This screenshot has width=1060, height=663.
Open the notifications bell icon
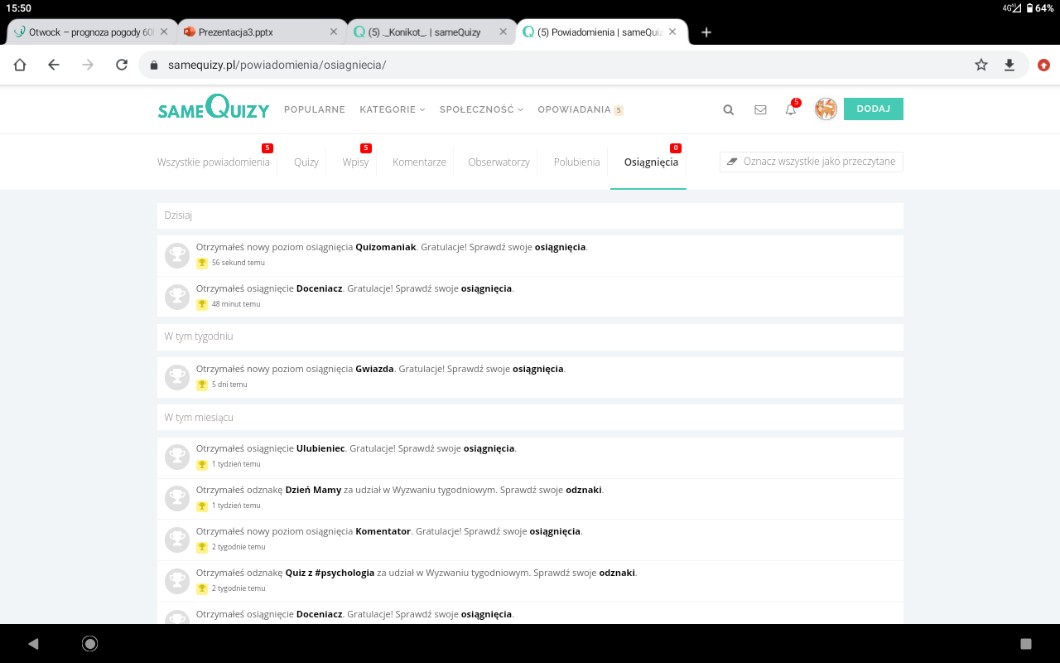tap(791, 109)
